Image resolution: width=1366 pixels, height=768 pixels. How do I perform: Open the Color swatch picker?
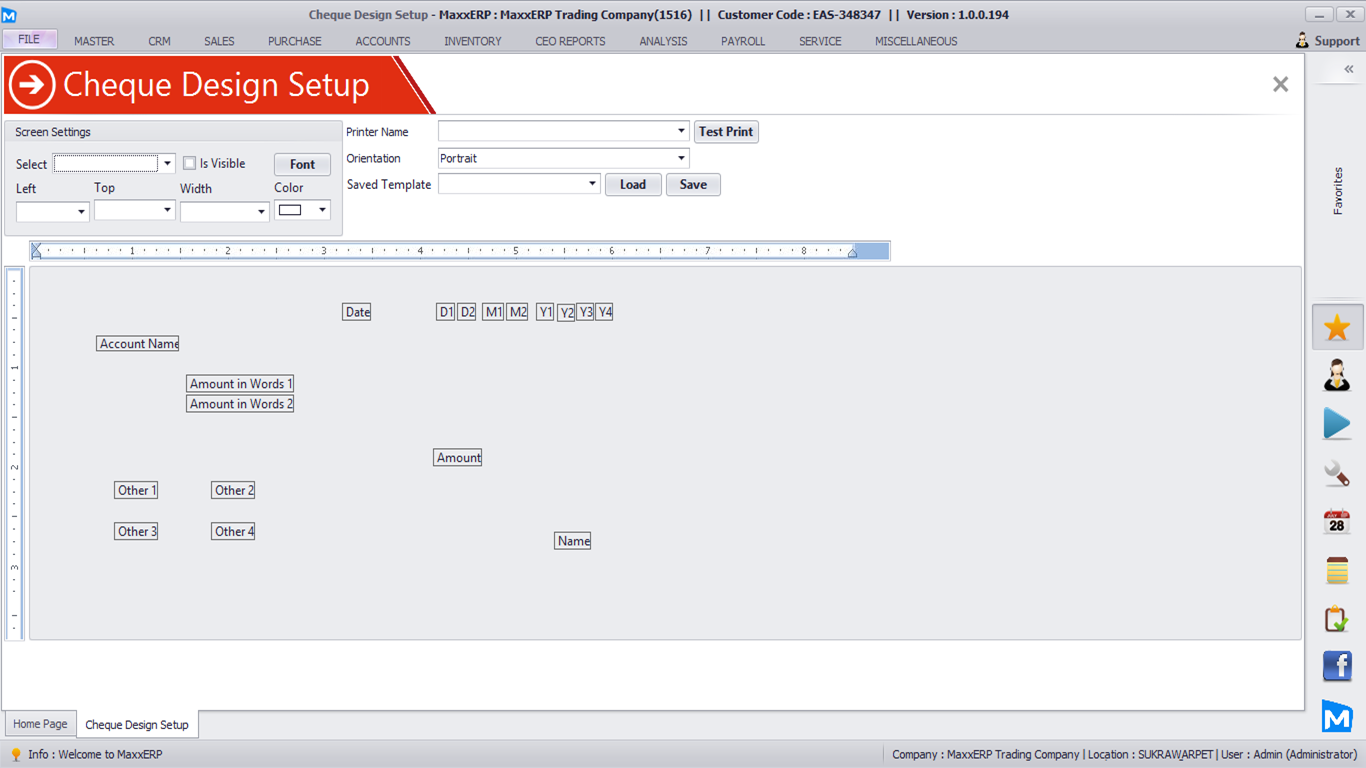[303, 210]
